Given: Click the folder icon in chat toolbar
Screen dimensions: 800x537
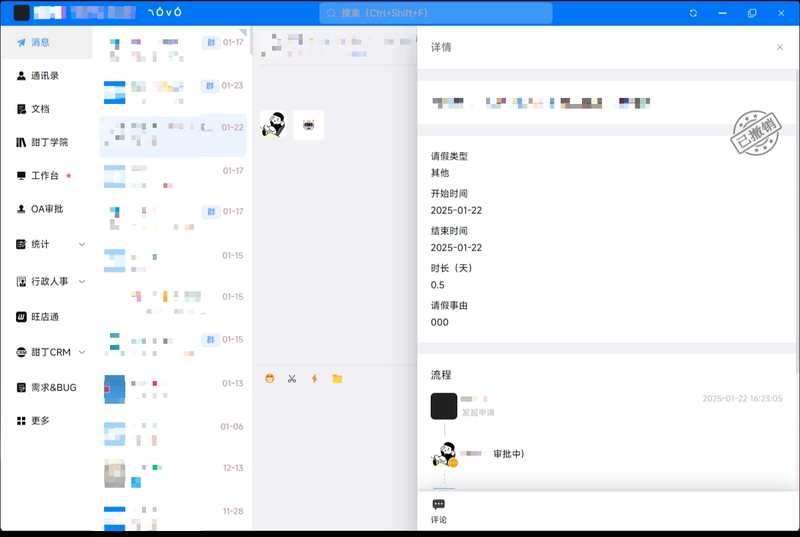Looking at the screenshot, I should pyautogui.click(x=337, y=379).
